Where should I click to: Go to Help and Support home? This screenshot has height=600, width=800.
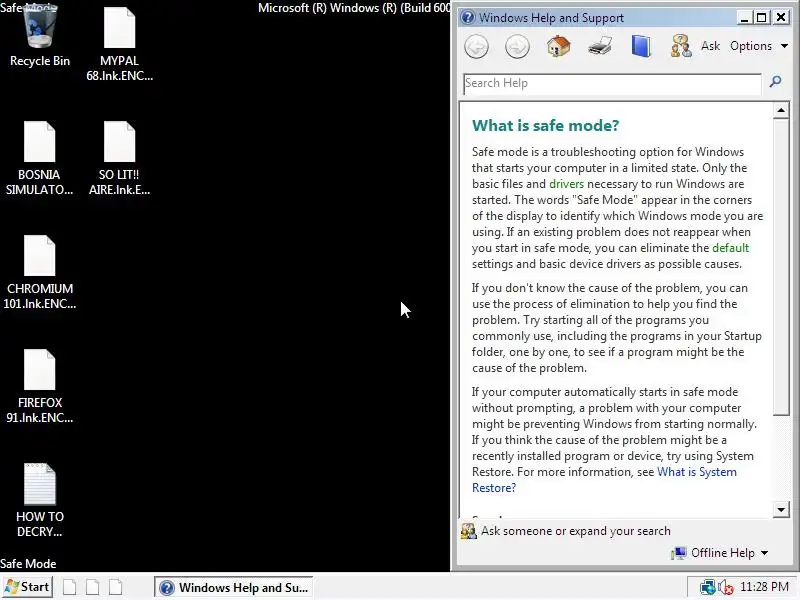558,46
